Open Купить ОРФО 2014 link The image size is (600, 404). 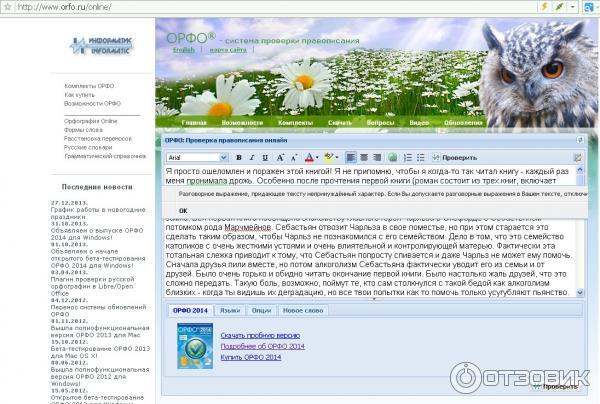point(251,357)
